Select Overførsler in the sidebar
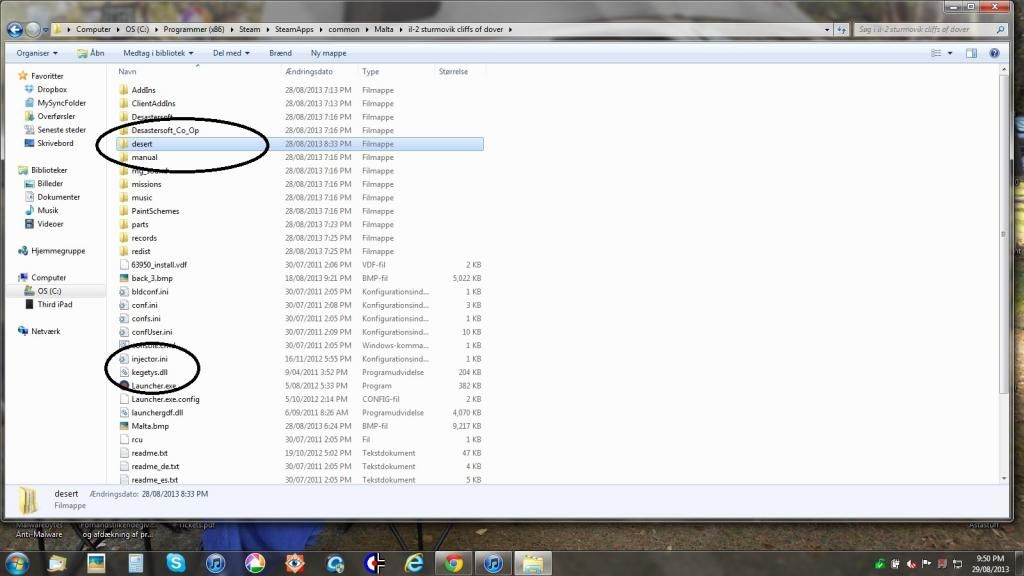 [x=56, y=116]
